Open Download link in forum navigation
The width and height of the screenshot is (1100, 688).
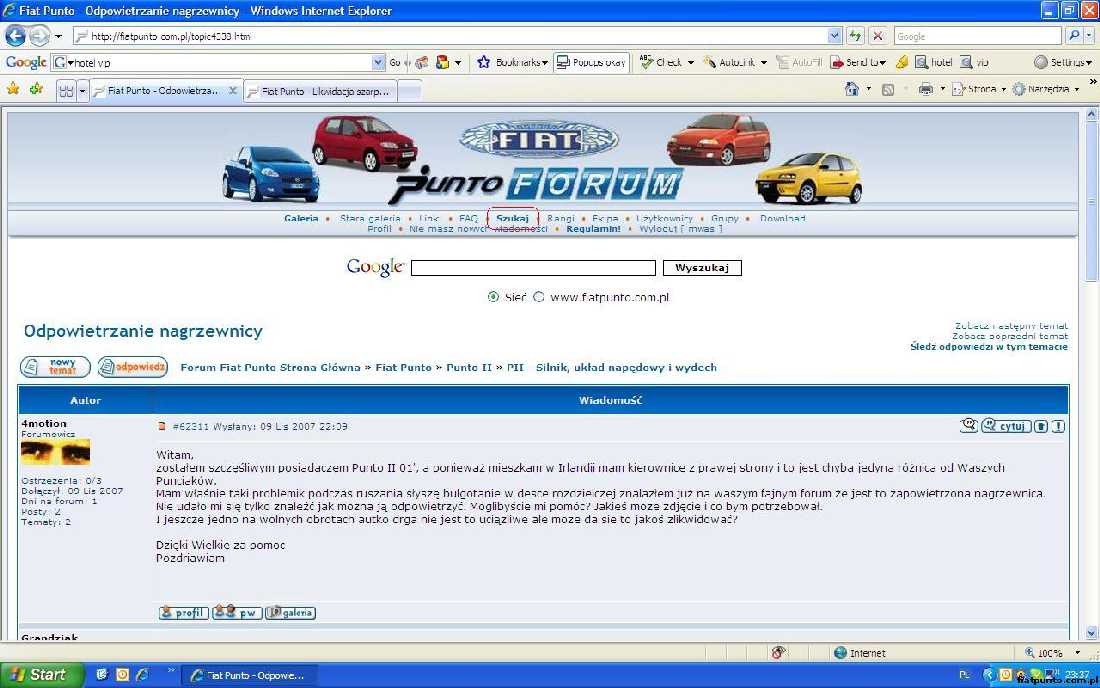[x=782, y=218]
